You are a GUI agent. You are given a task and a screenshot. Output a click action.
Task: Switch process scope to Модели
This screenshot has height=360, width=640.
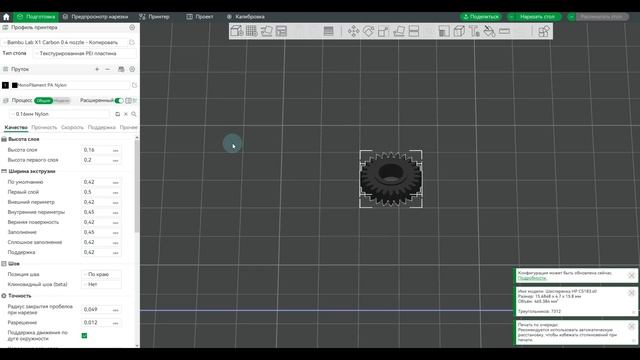tap(62, 100)
